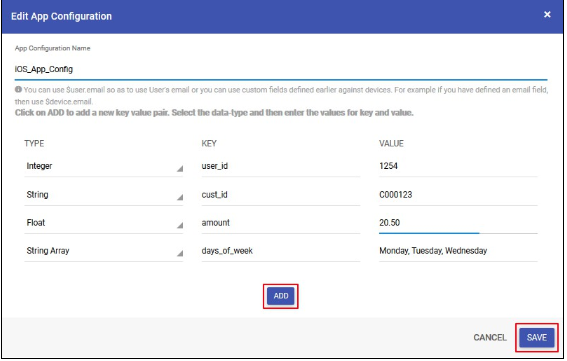Click ADD to add a key value pair
567x361 pixels.
pos(282,297)
